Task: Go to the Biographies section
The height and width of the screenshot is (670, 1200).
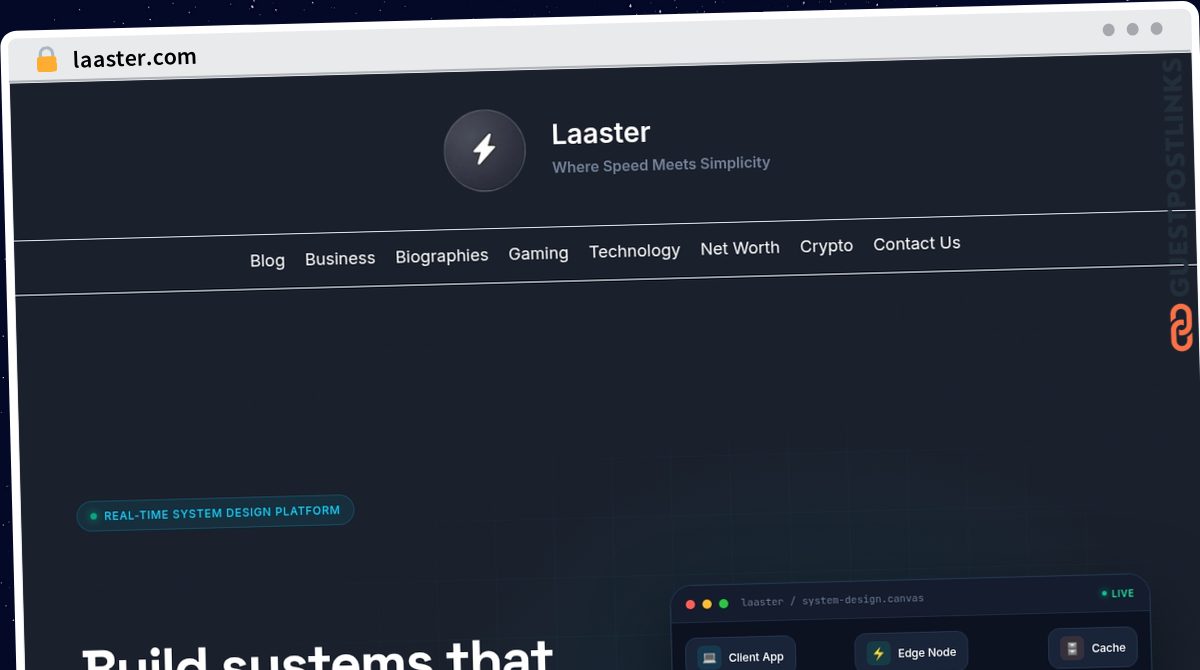Action: click(442, 256)
